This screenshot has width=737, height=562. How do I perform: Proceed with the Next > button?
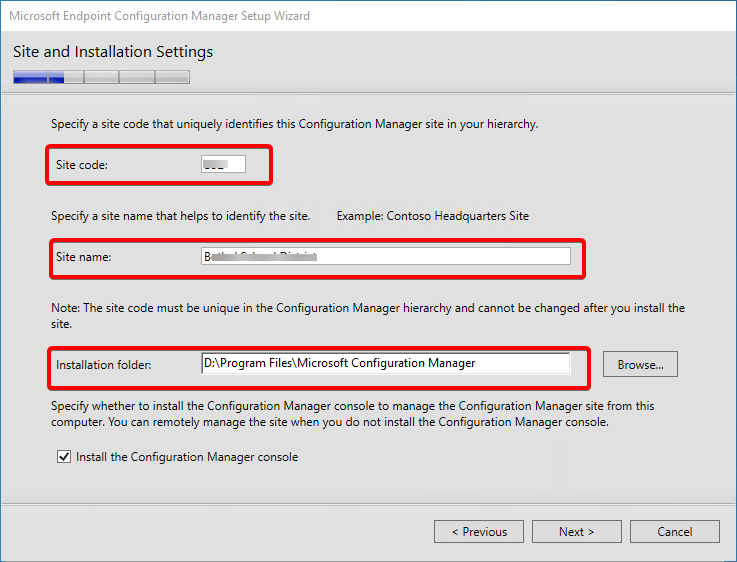click(x=577, y=531)
